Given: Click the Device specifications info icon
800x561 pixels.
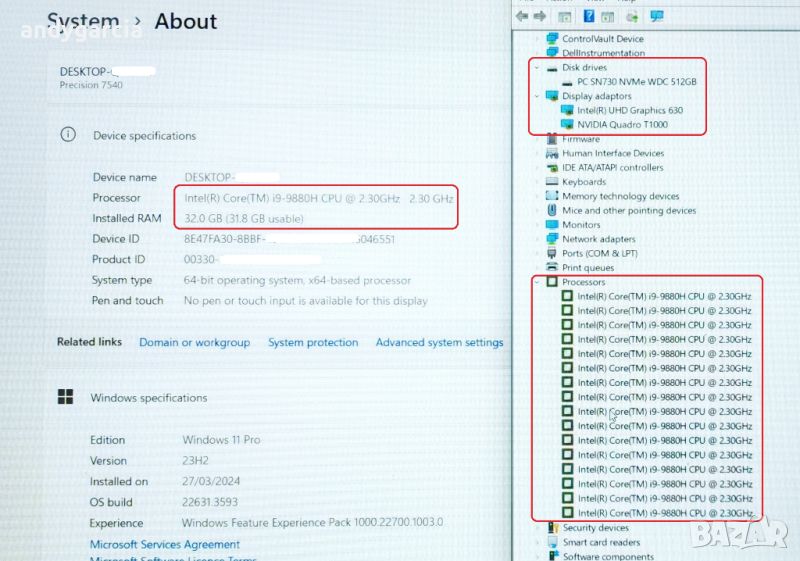Looking at the screenshot, I should point(68,135).
